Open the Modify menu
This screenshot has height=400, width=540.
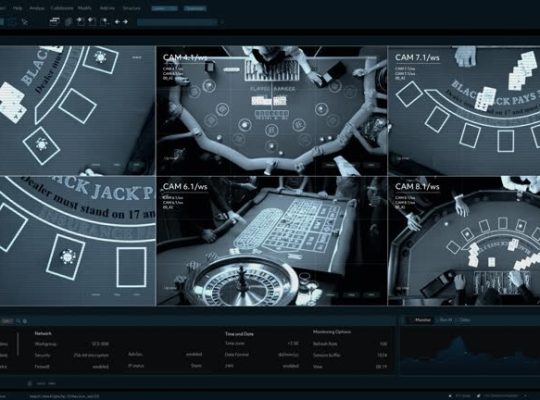[85, 8]
